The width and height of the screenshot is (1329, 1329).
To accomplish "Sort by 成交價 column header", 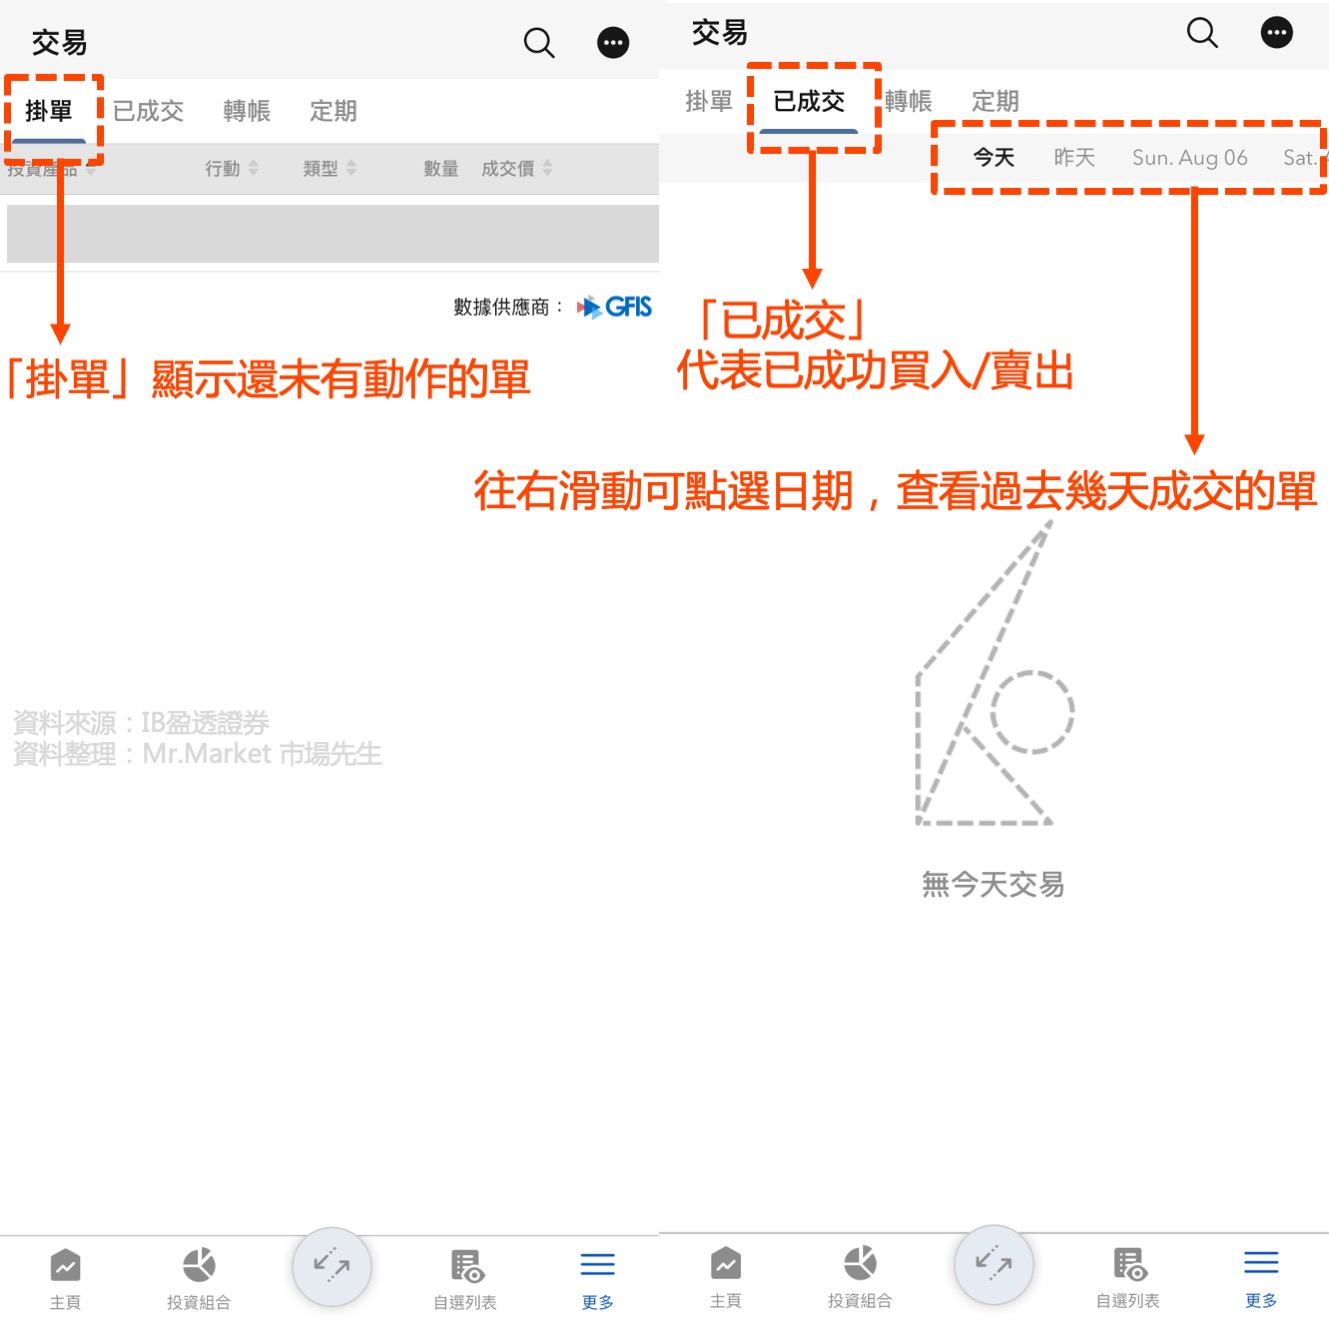I will point(517,168).
